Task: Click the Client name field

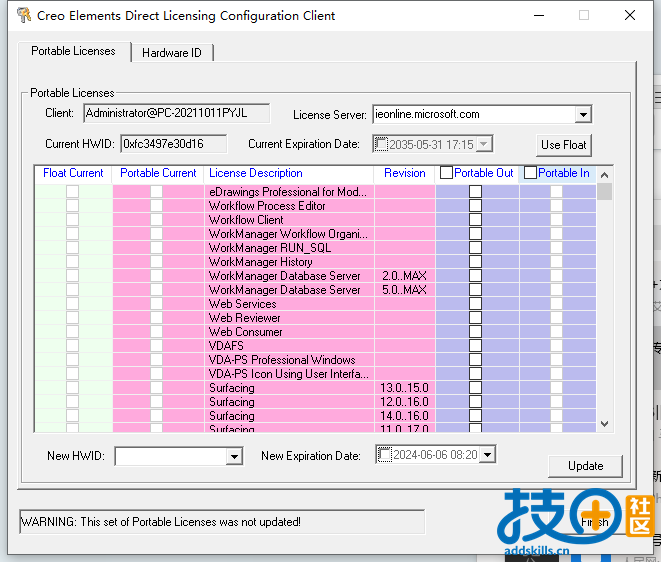Action: coord(176,113)
